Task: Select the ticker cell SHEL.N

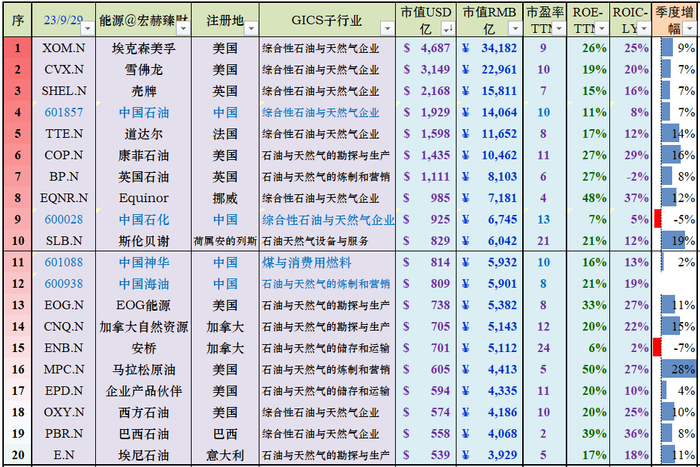Action: pos(63,91)
